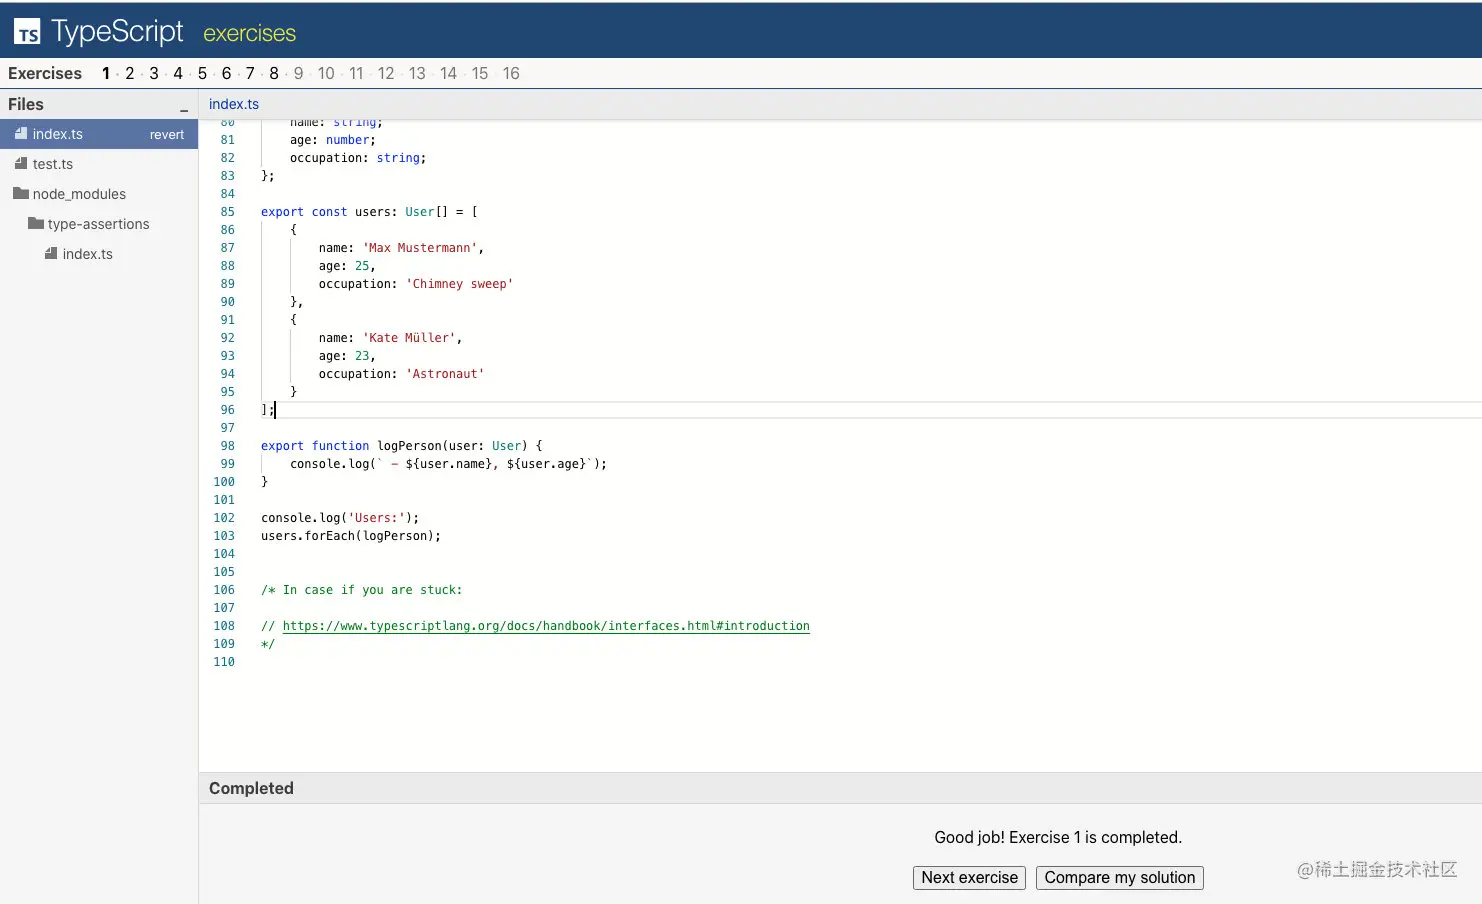Open the type-assertions folder
This screenshot has width=1482, height=904.
coord(98,224)
